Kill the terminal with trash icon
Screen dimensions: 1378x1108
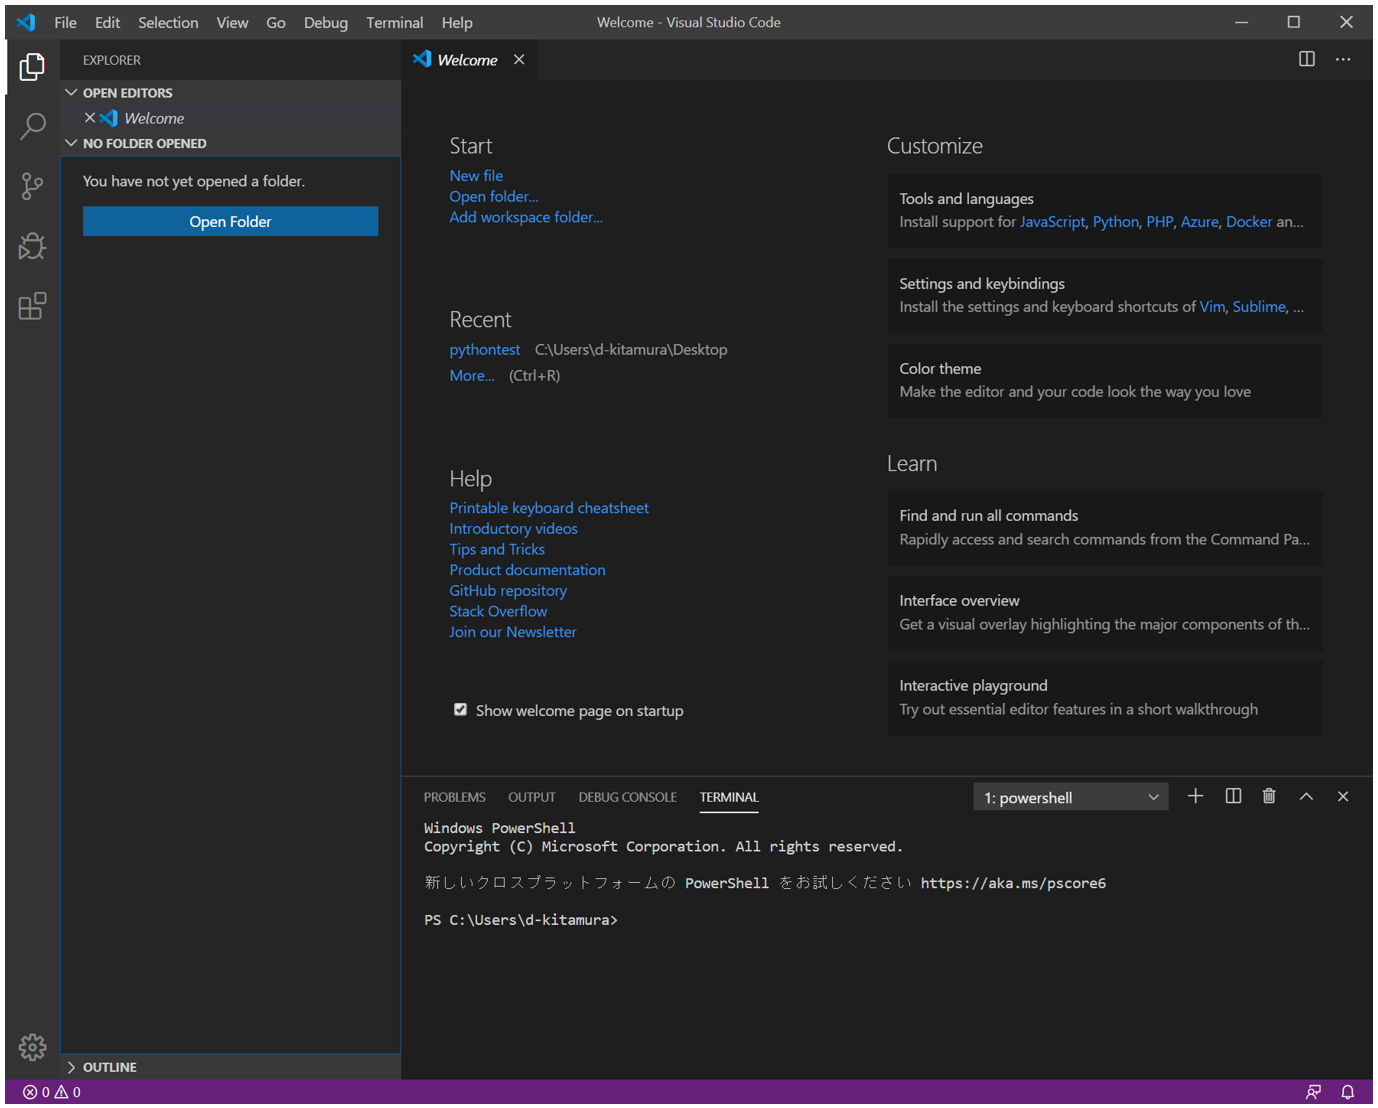(1269, 796)
